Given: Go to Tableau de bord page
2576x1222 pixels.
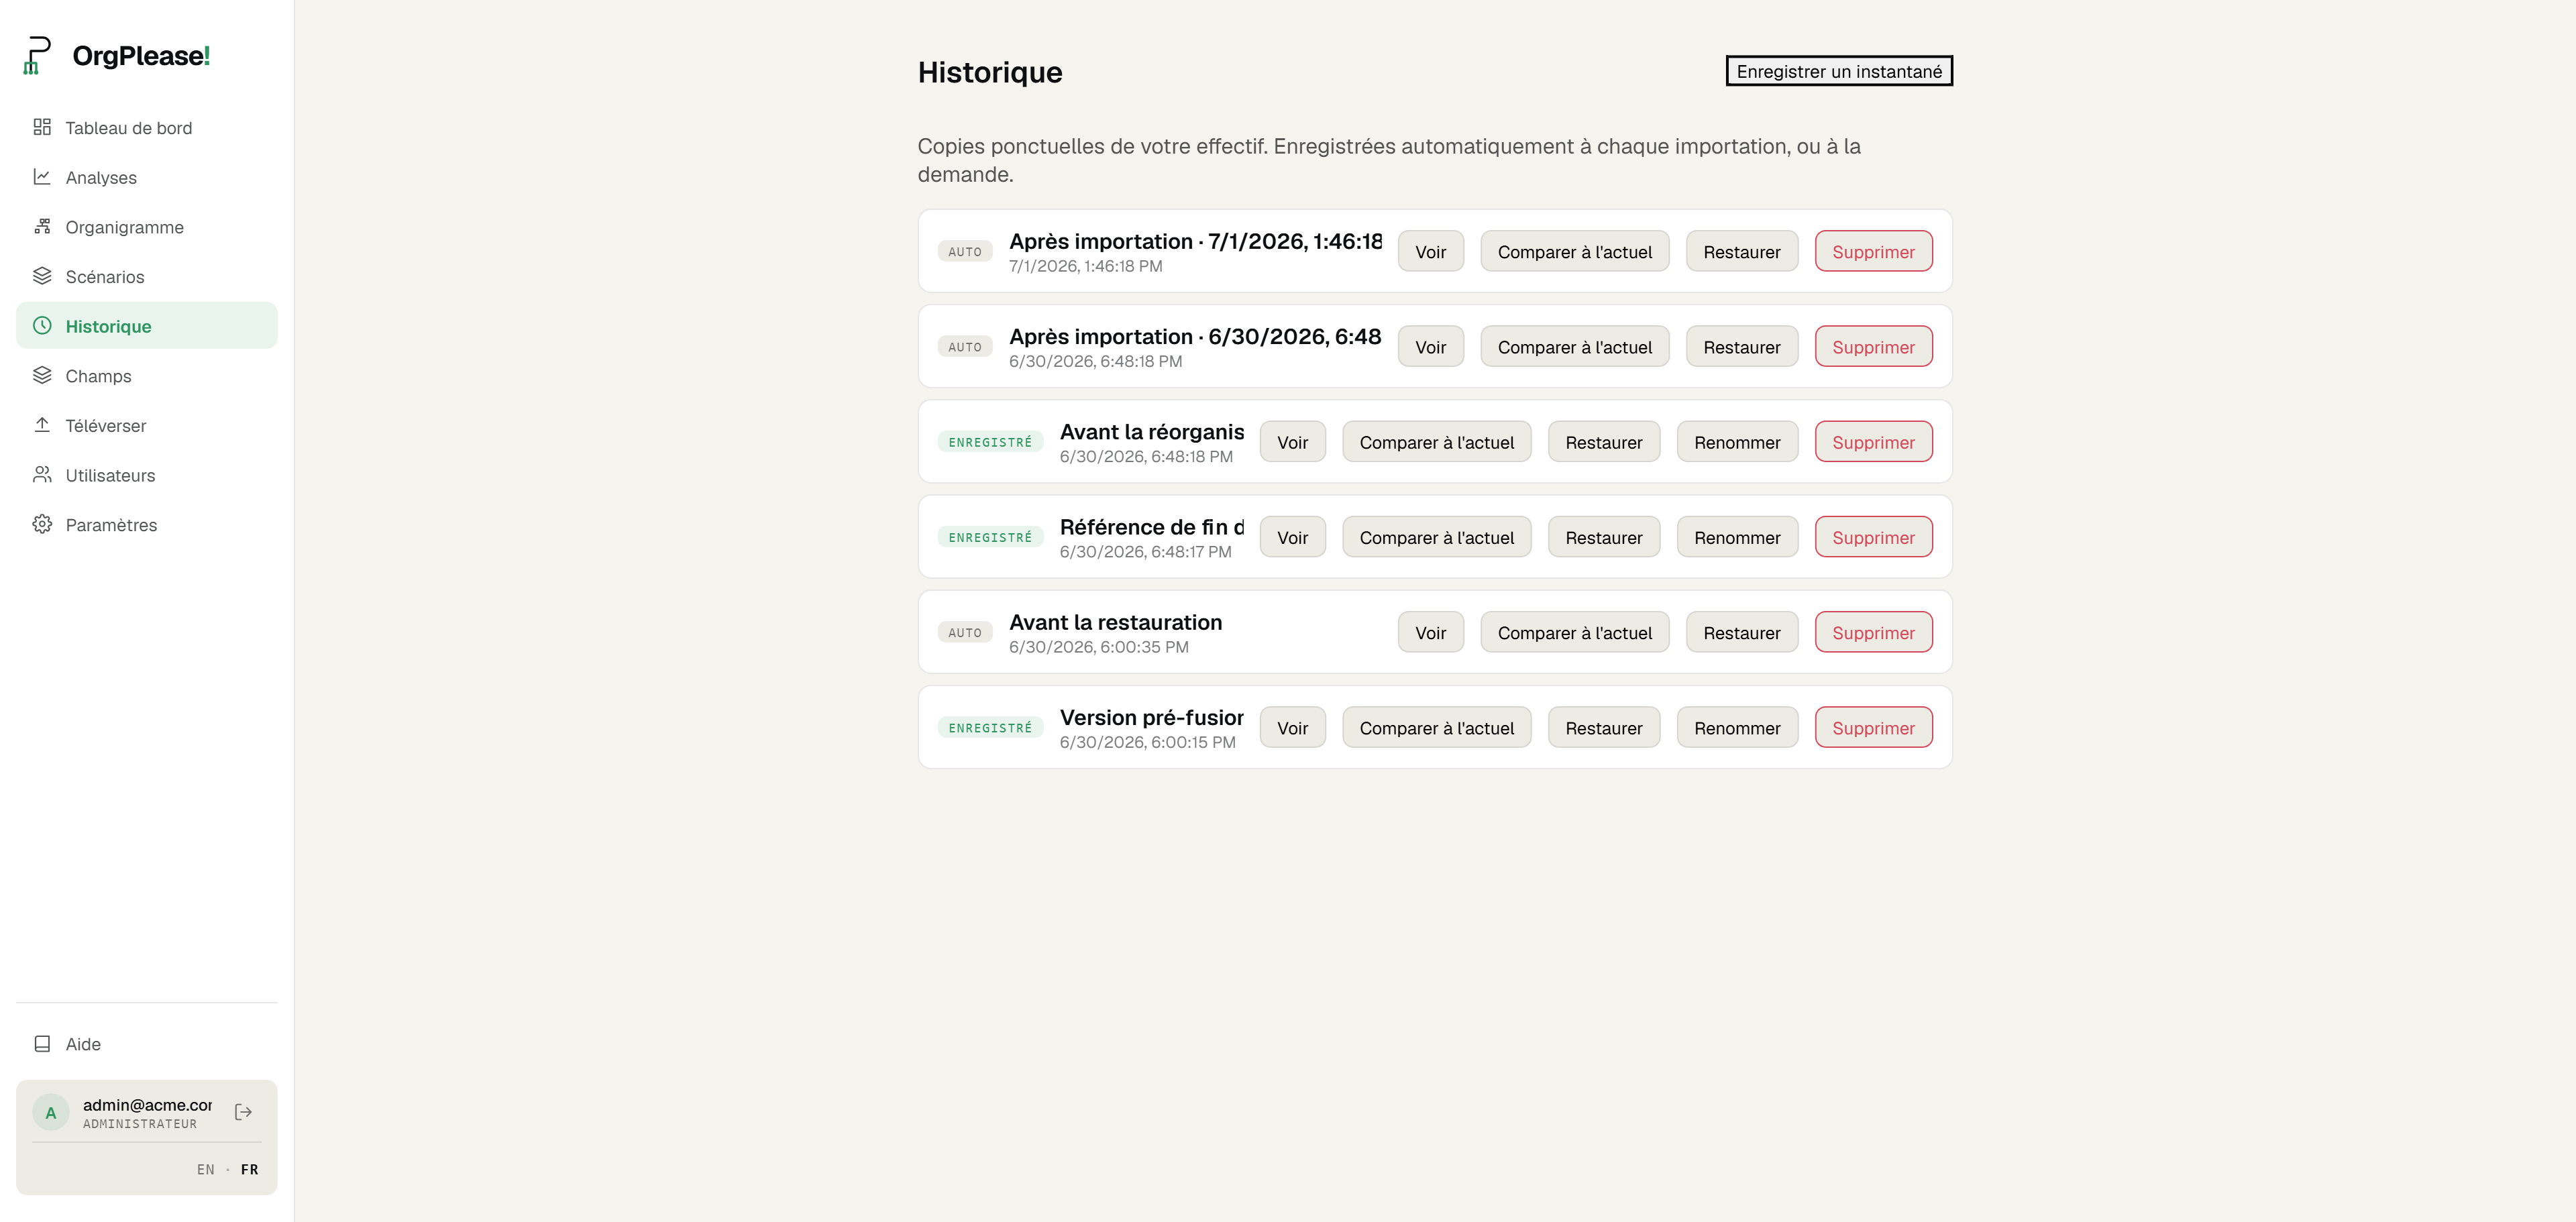Looking at the screenshot, I should [x=147, y=127].
